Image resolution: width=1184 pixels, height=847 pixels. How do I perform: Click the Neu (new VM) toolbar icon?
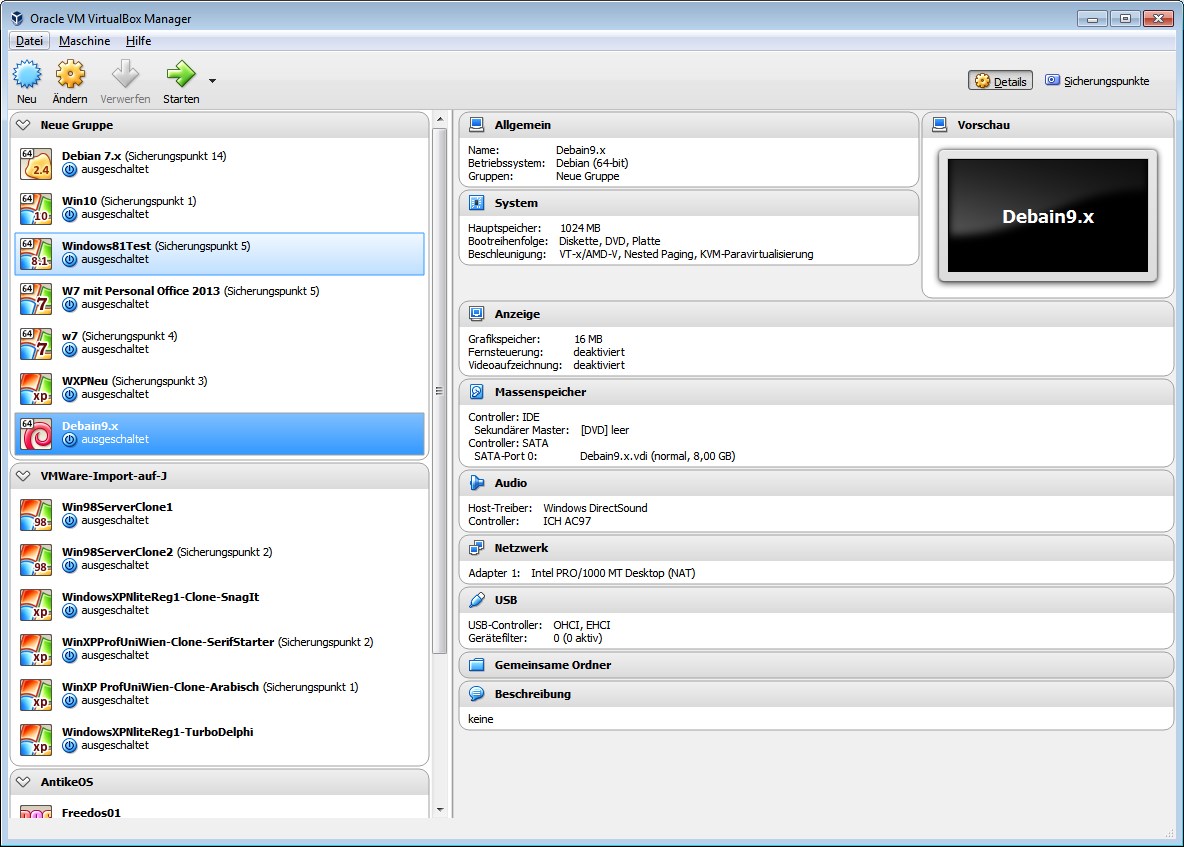click(x=27, y=75)
